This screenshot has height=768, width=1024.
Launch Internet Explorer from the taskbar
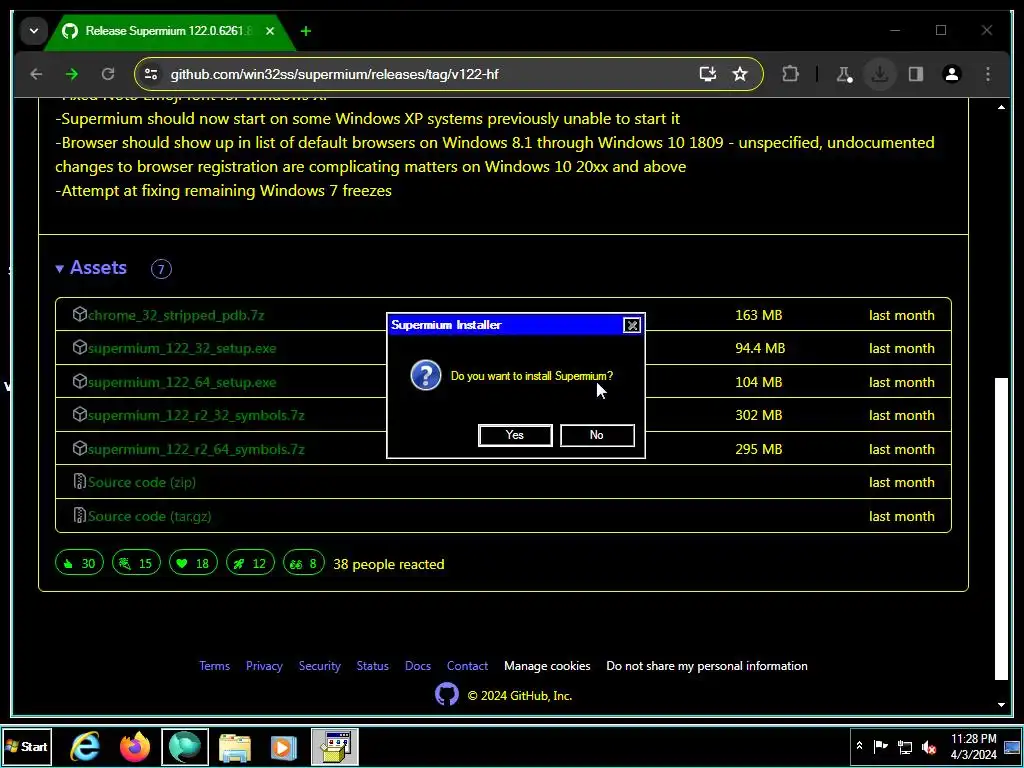coord(85,746)
